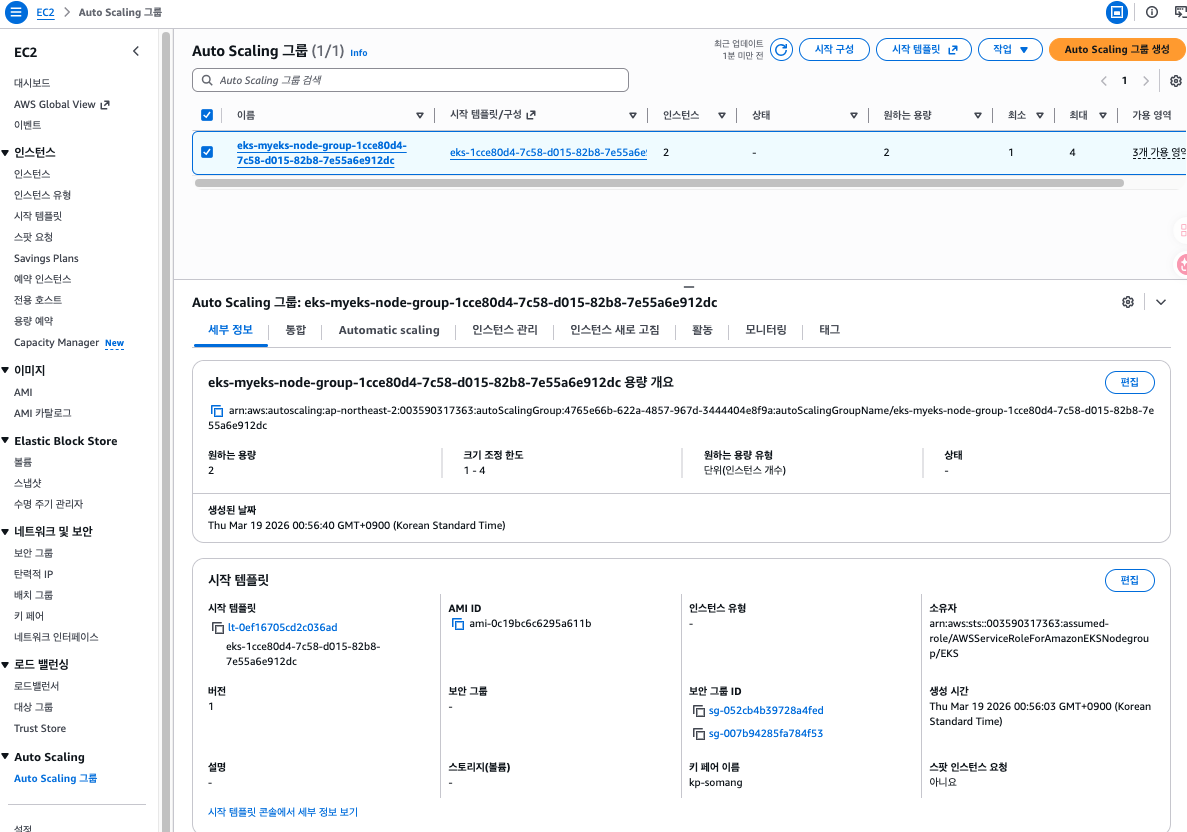Click the 시작 구성 button
The height and width of the screenshot is (832, 1187).
[834, 50]
